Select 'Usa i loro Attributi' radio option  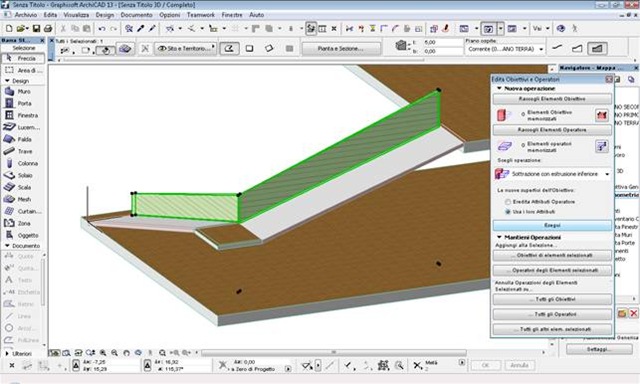(508, 212)
